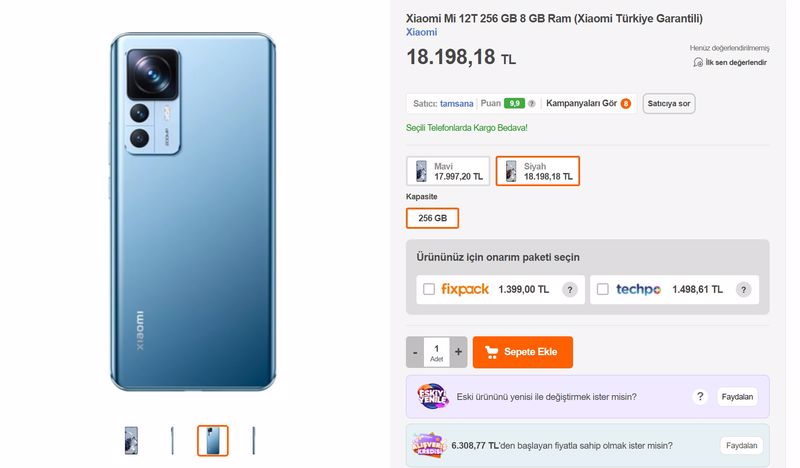
Task: Check the techpo repair package checkbox
Action: [603, 289]
